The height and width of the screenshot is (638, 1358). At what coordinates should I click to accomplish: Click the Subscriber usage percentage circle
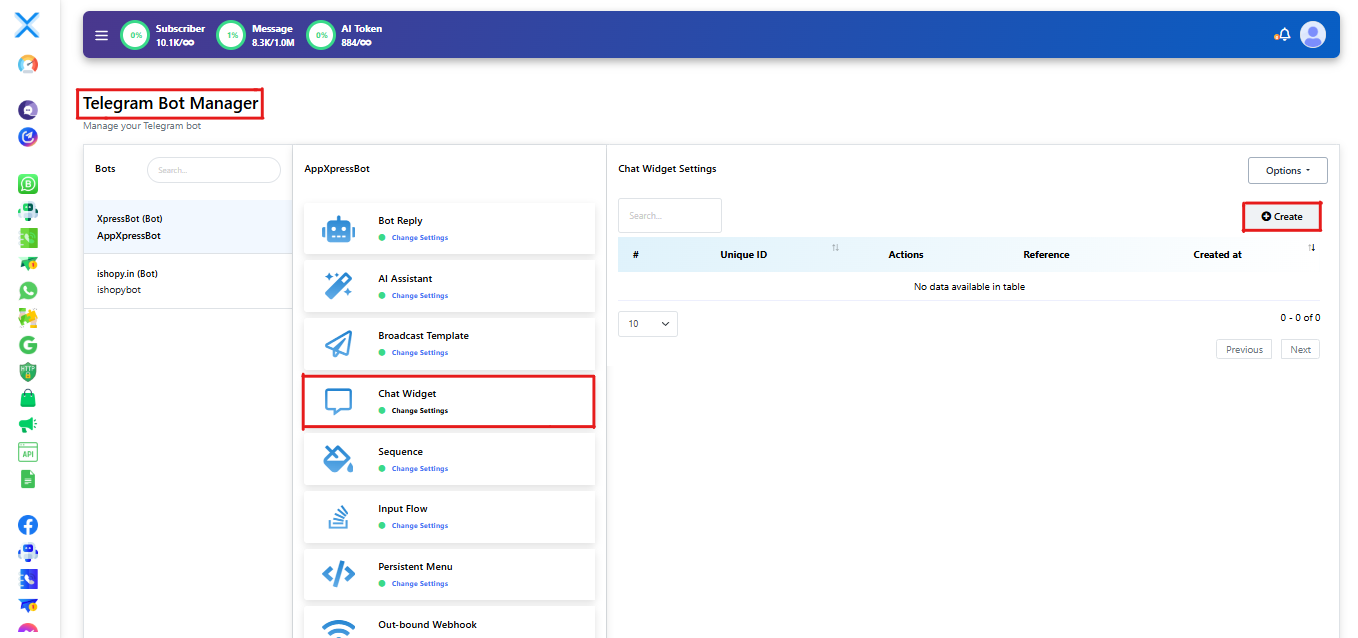coord(136,35)
